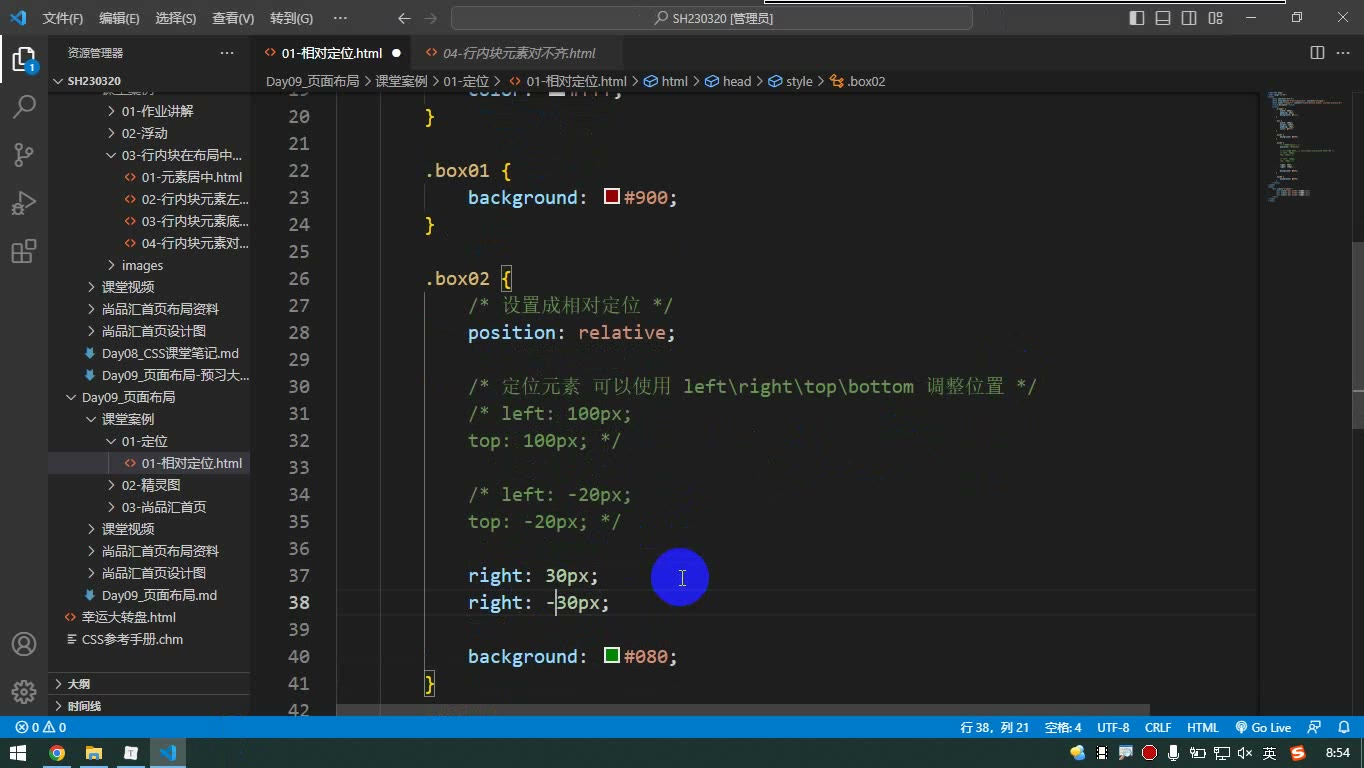Viewport: 1364px width, 768px height.
Task: Toggle muted volume icon in system tray
Action: click(x=1245, y=753)
